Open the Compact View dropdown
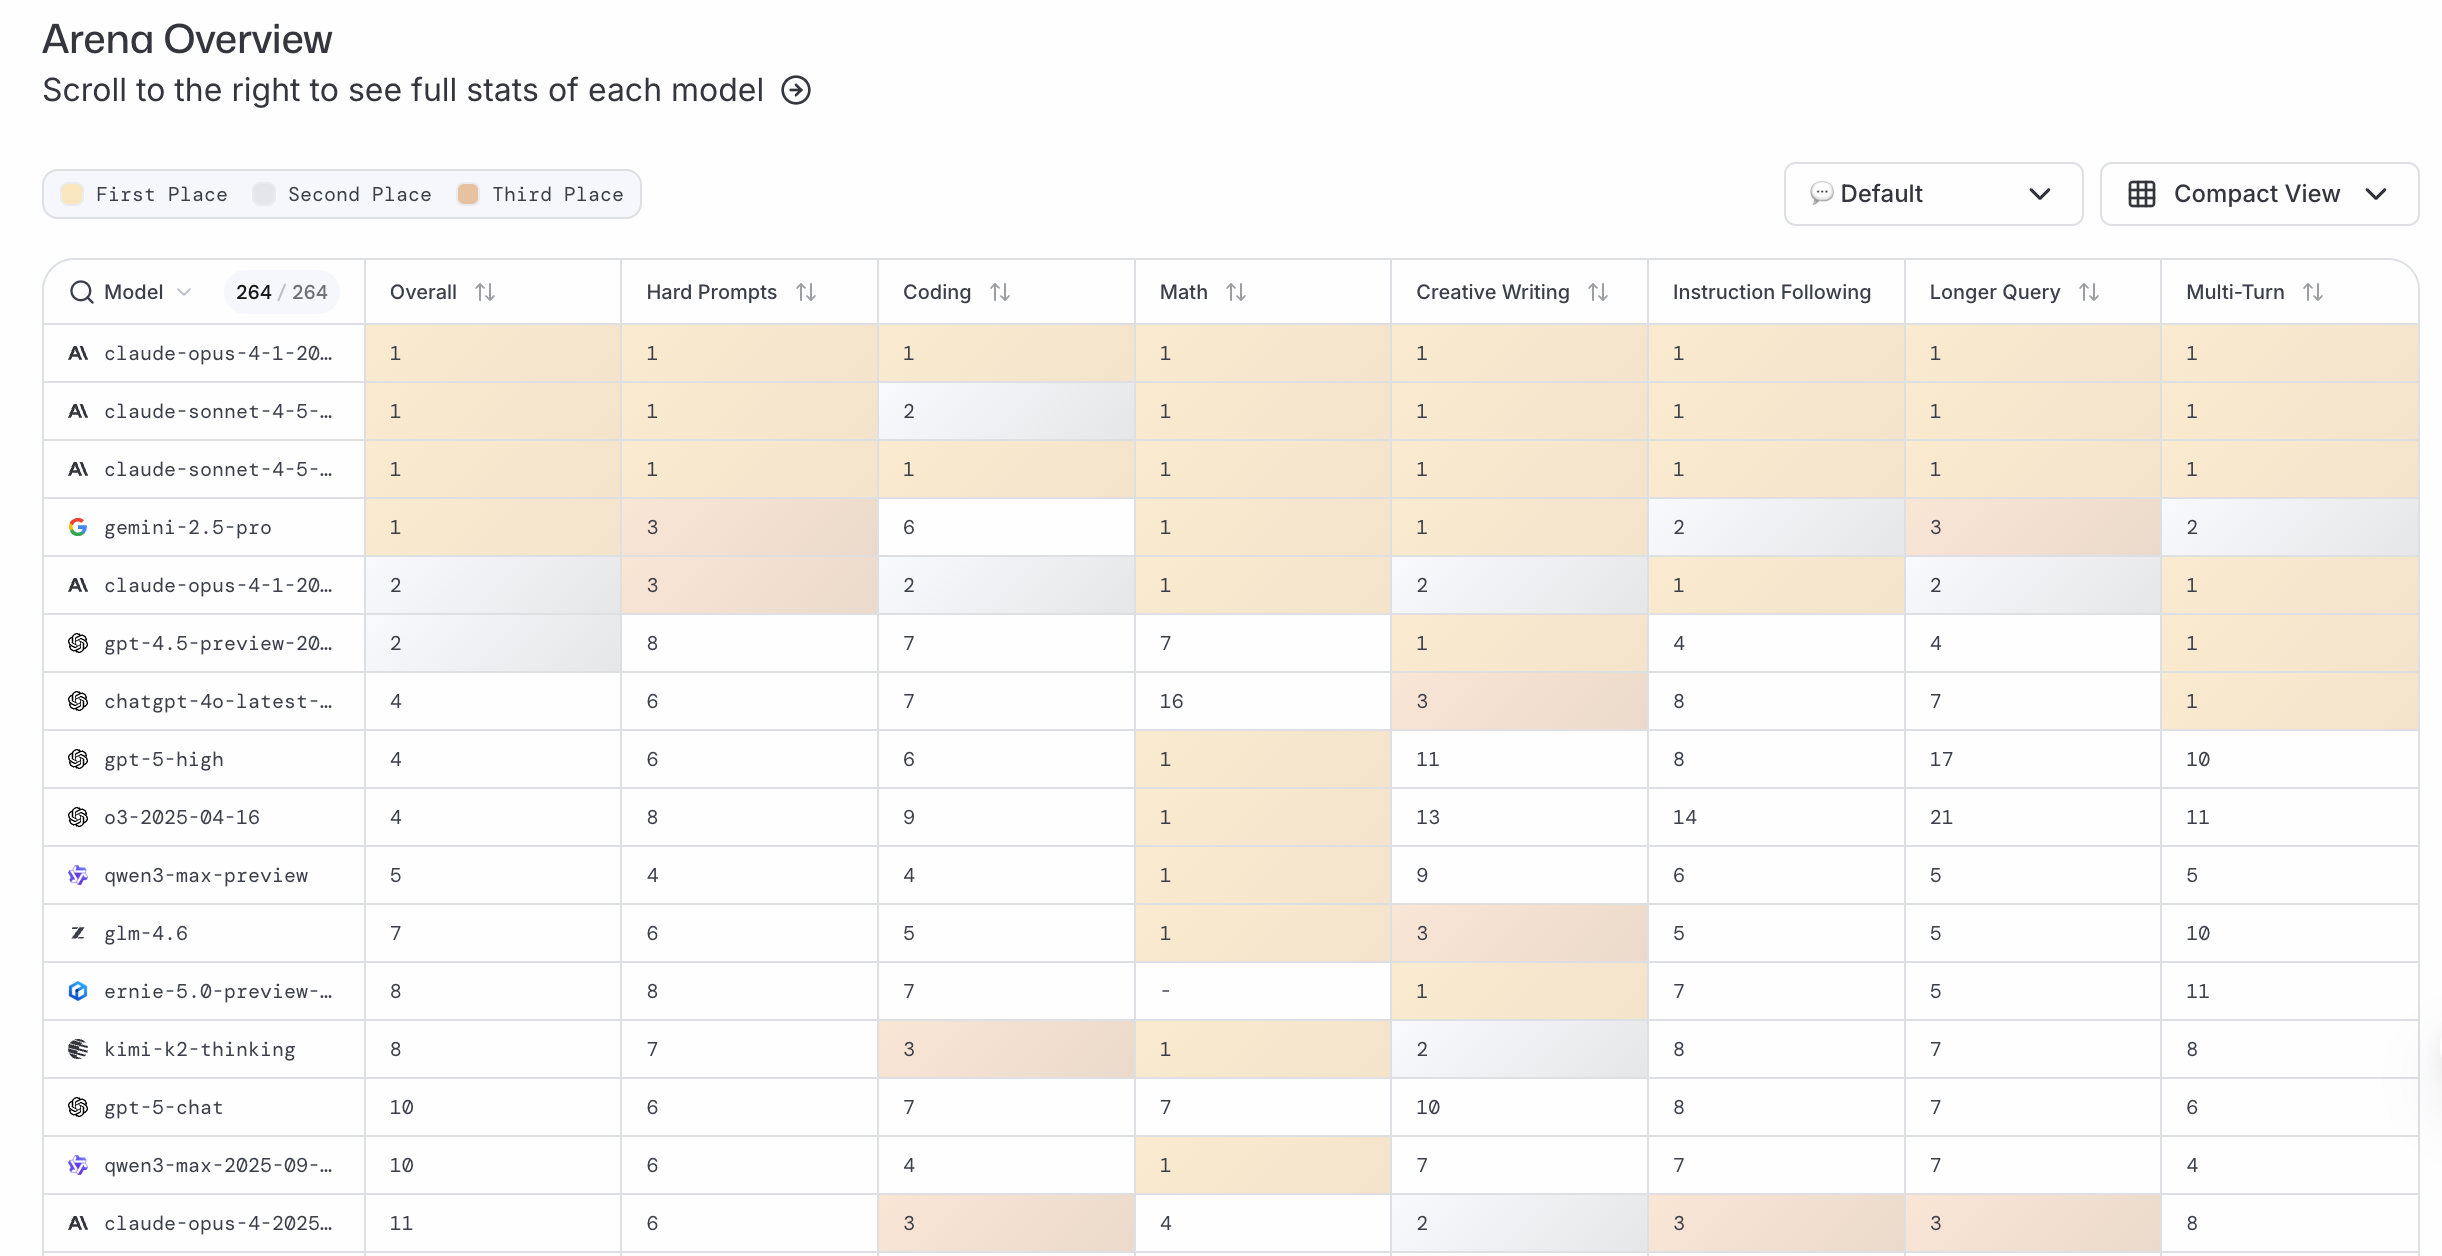The width and height of the screenshot is (2442, 1256). click(2258, 194)
